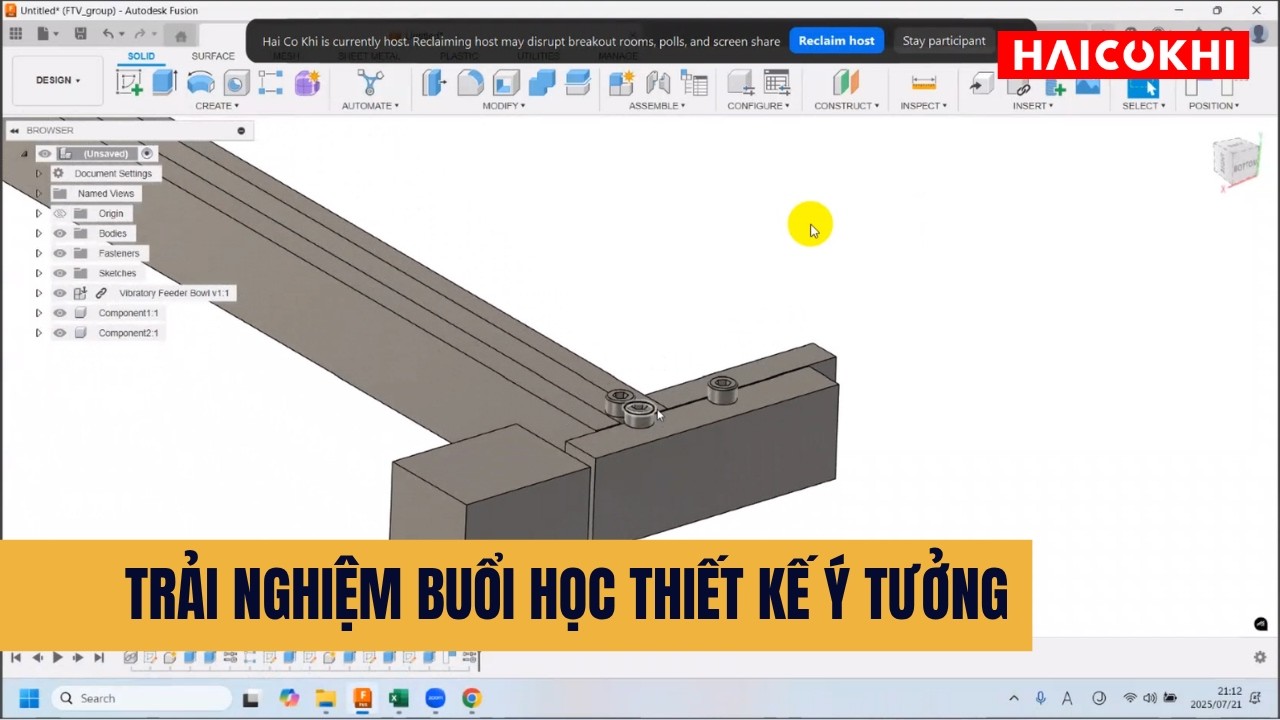Click the Save icon in top bar
Viewport: 1280px width, 720px height.
[x=80, y=34]
